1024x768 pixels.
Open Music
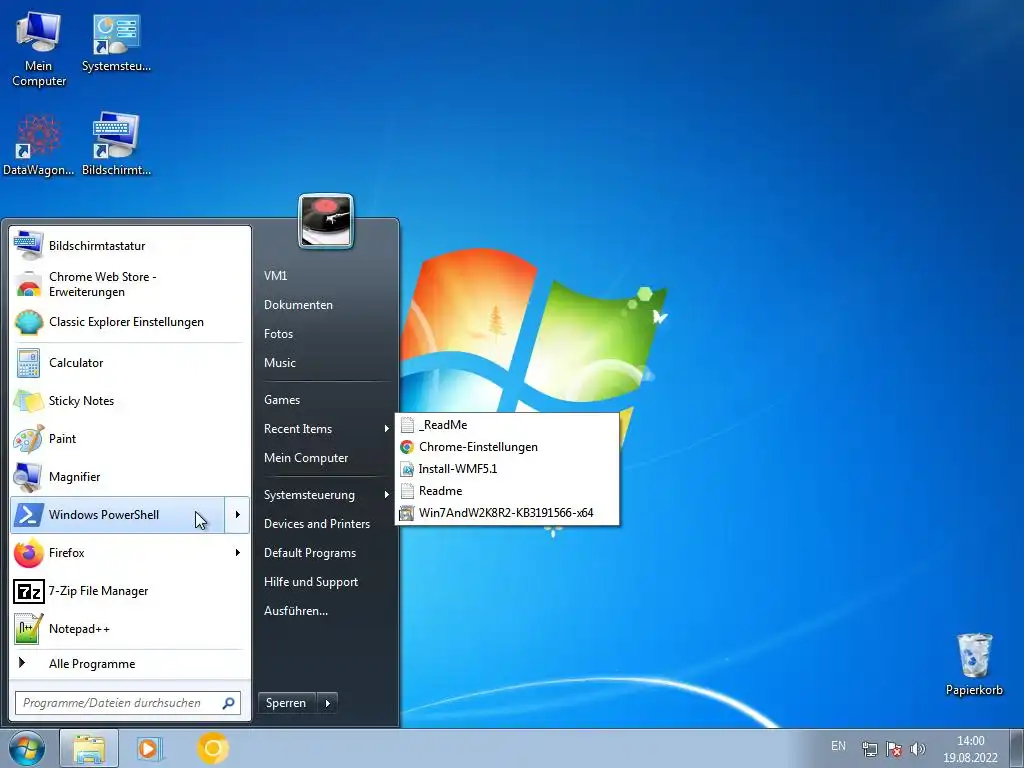click(x=325, y=362)
